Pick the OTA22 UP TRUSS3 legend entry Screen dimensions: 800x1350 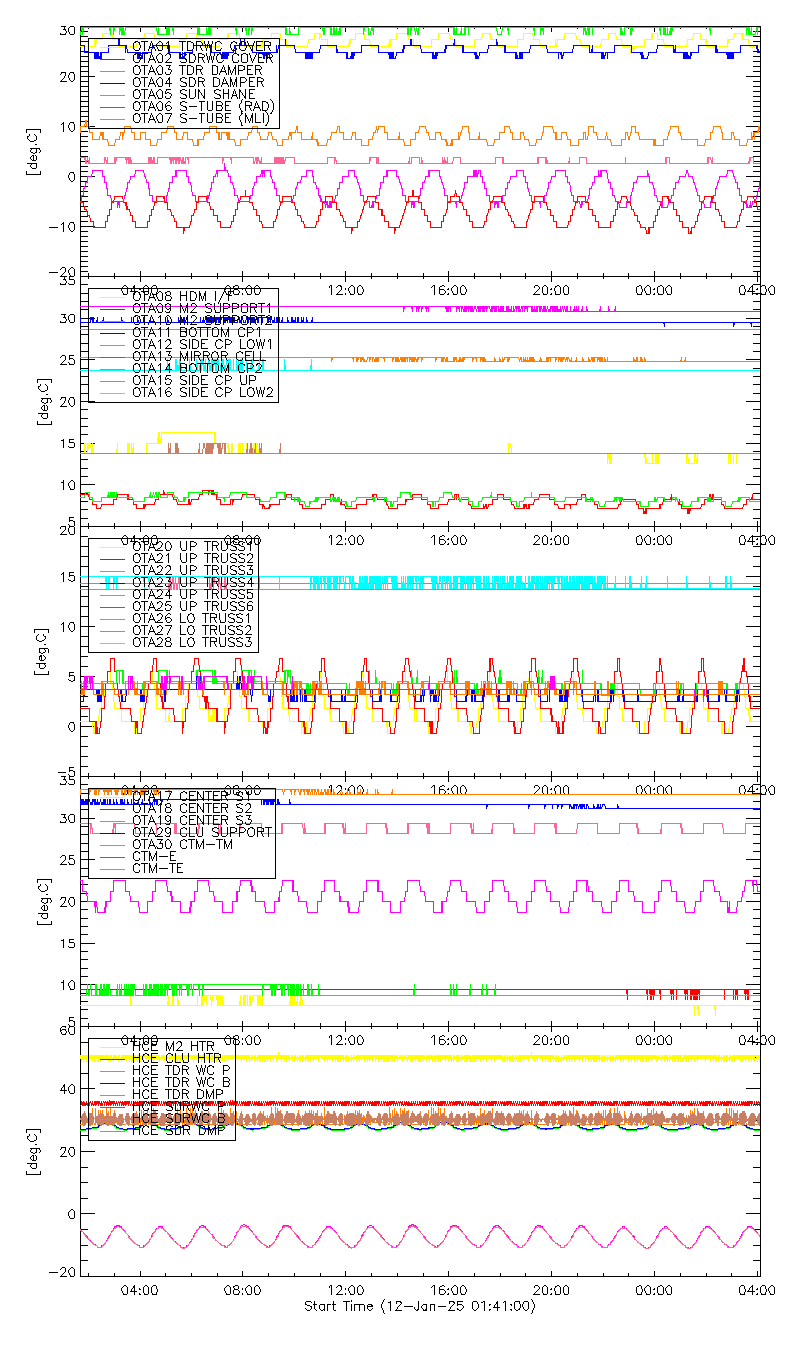pyautogui.click(x=194, y=570)
